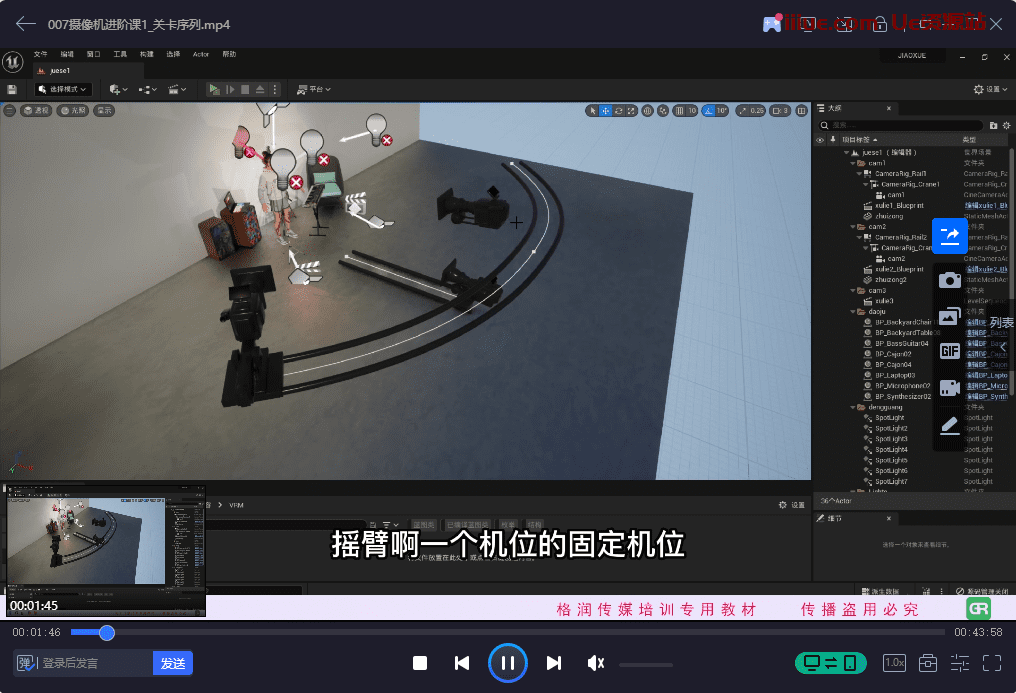Viewport: 1016px width, 693px height.
Task: Toggle the danmaku bullet comments icon
Action: (26, 663)
